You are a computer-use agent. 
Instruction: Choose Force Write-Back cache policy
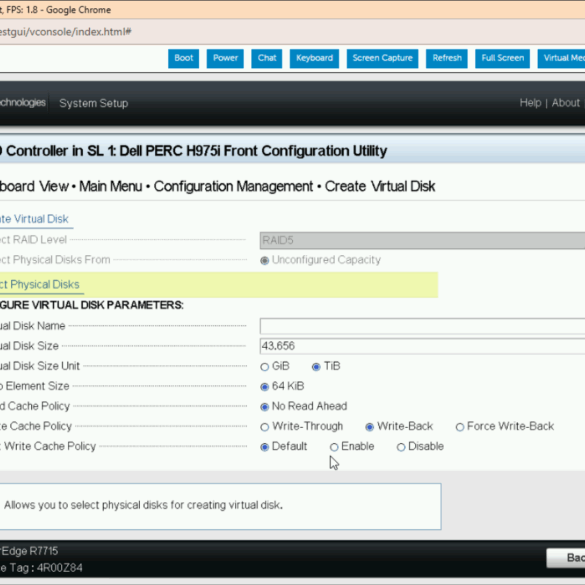[460, 427]
